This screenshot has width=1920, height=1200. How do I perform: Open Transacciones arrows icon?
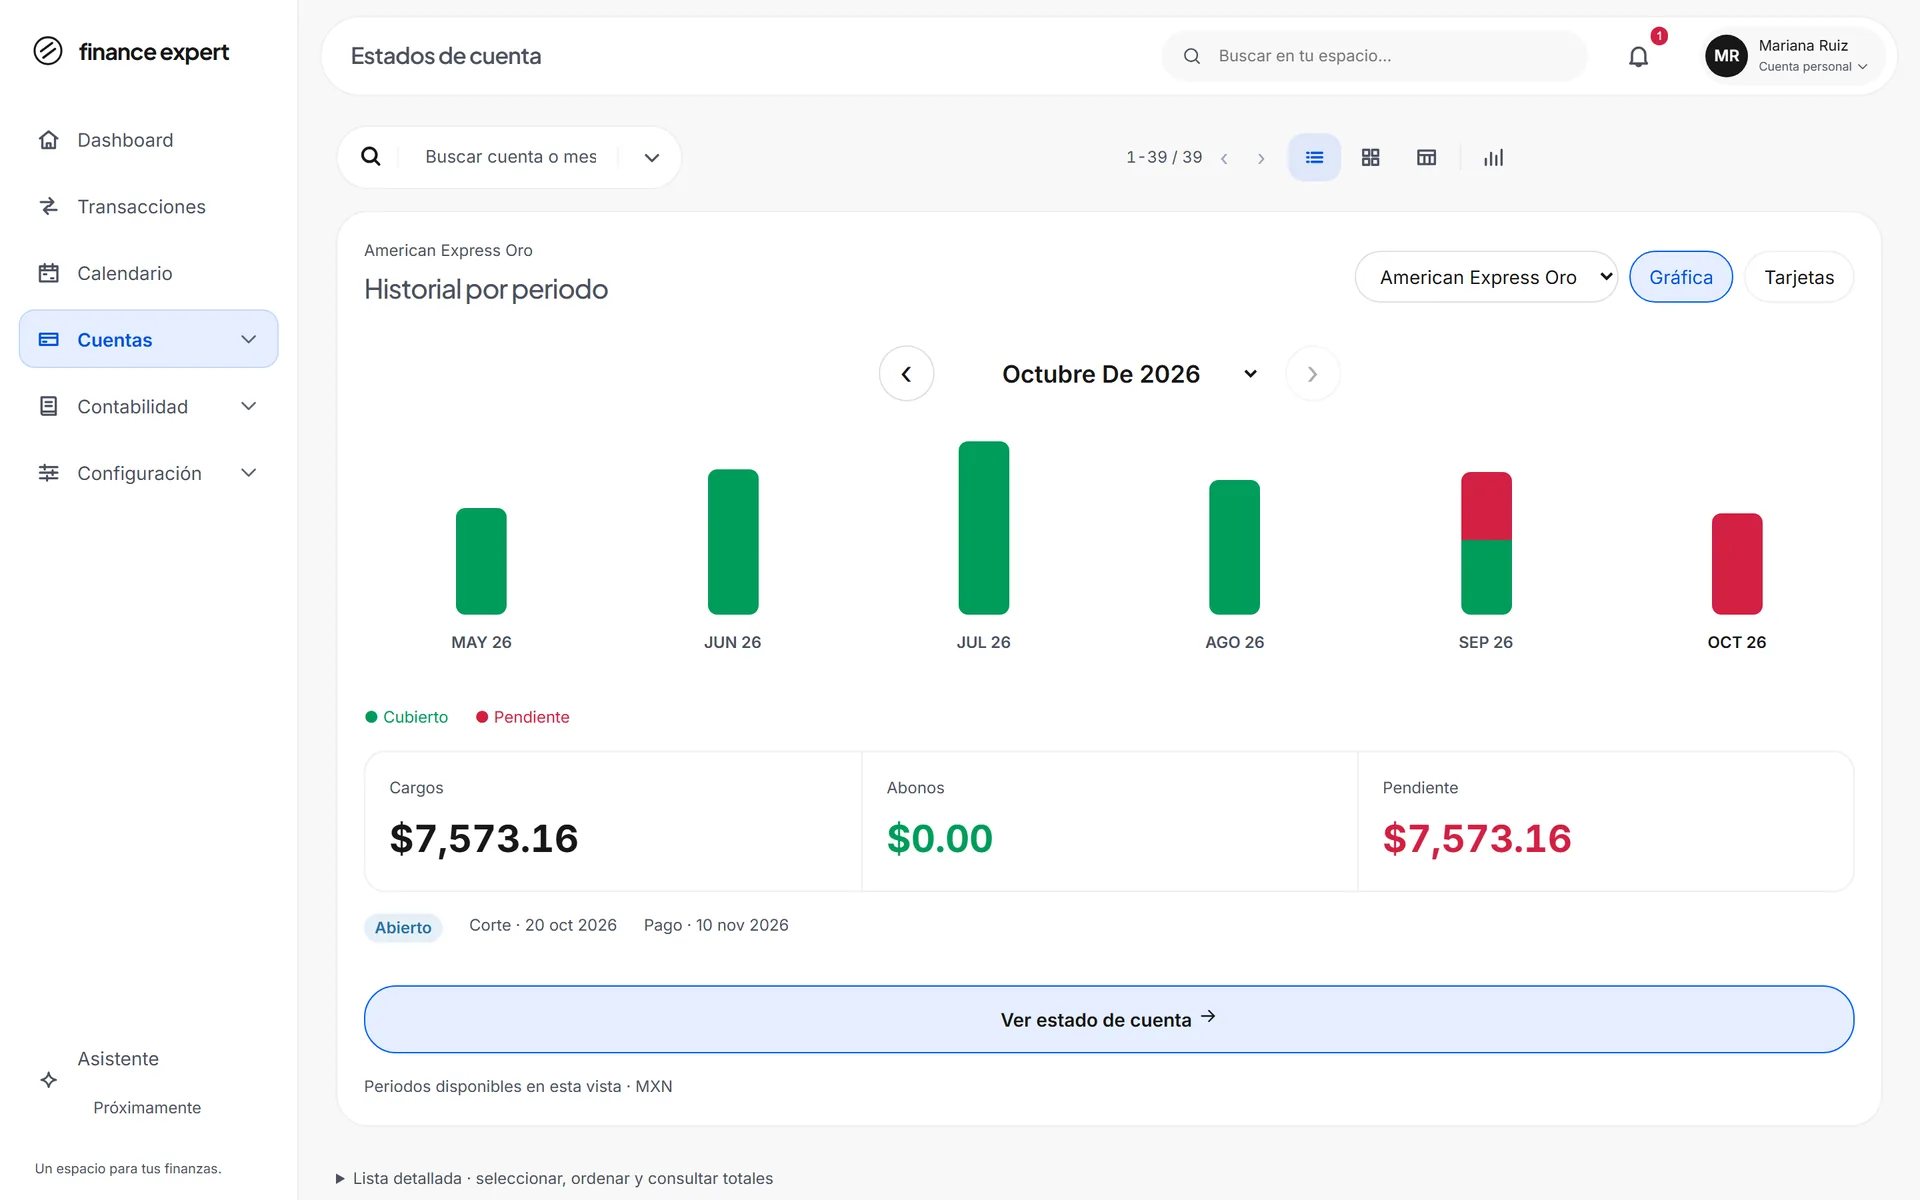click(48, 206)
